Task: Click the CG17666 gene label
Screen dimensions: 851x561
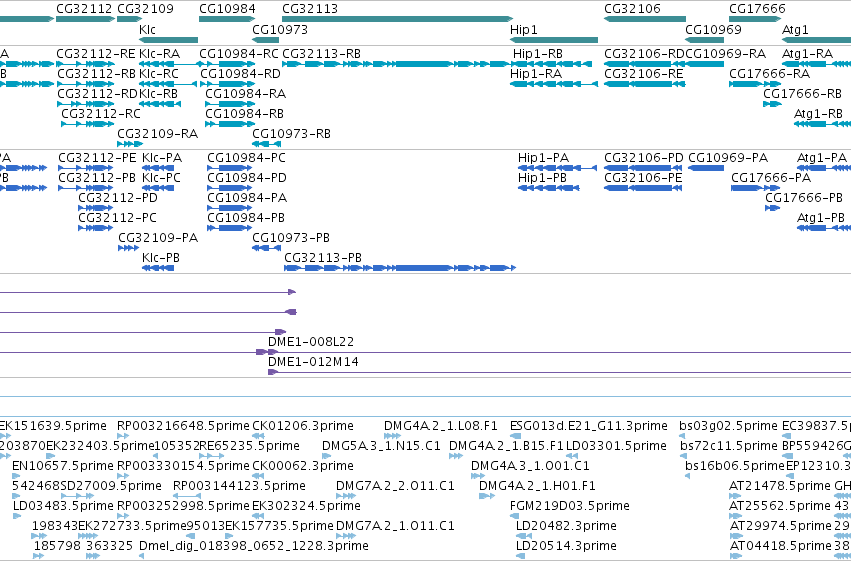Action: point(757,9)
